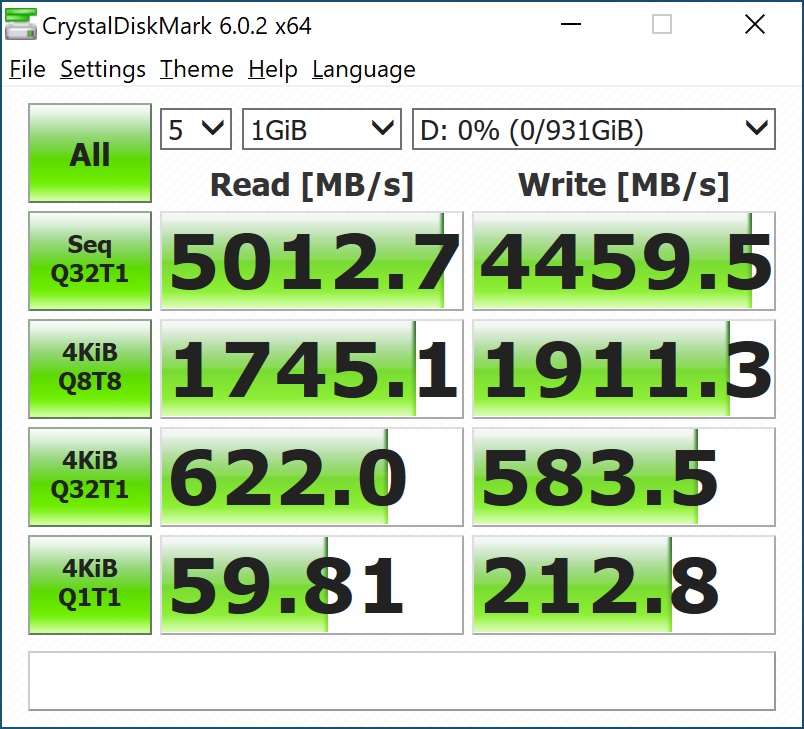Select the 4459.5 sequential write result
Screen dimensions: 804x729
pos(624,261)
